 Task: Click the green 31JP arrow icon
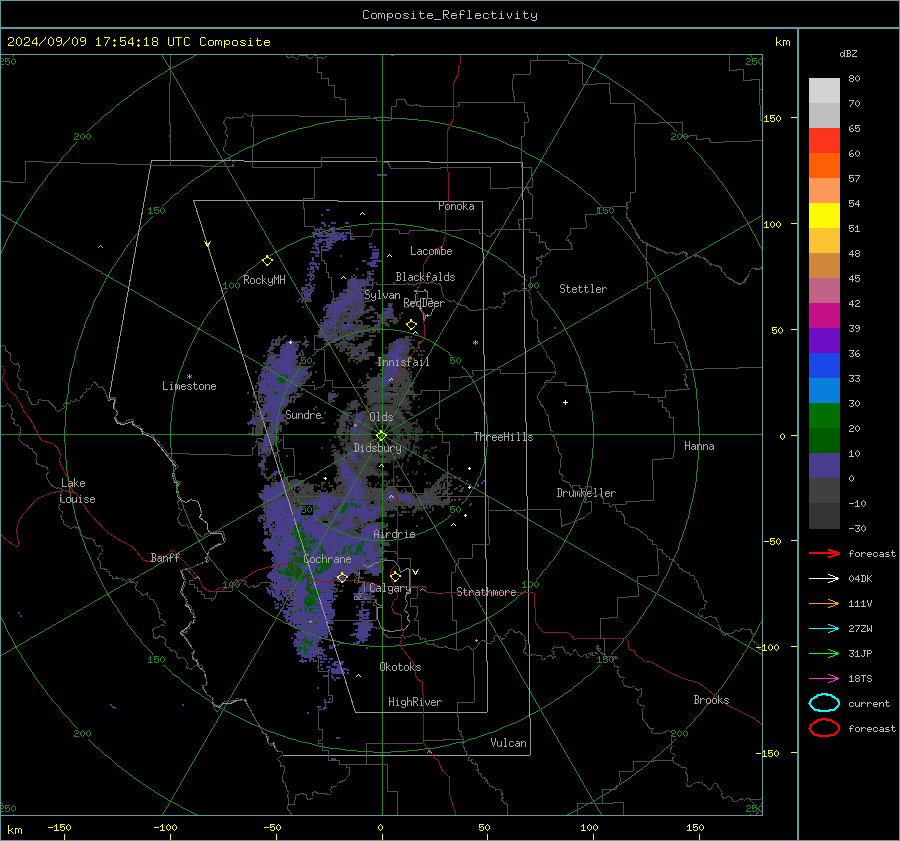coord(824,653)
